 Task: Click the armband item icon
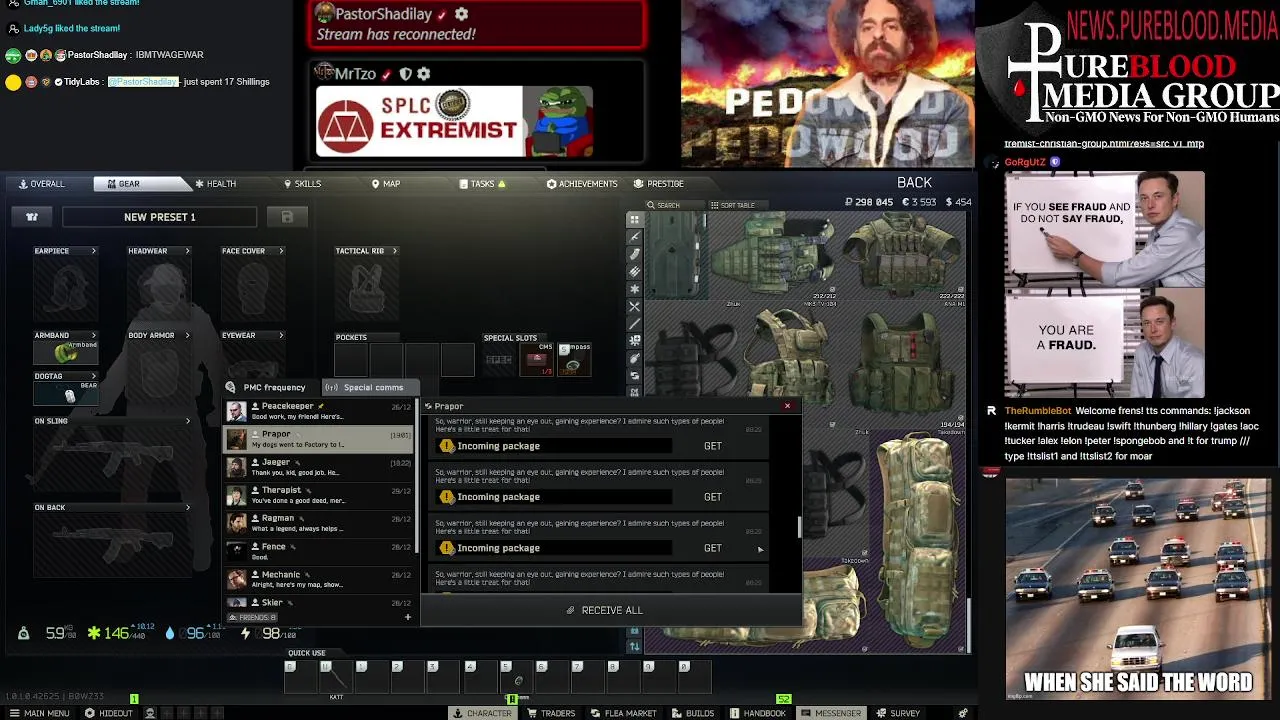click(66, 352)
